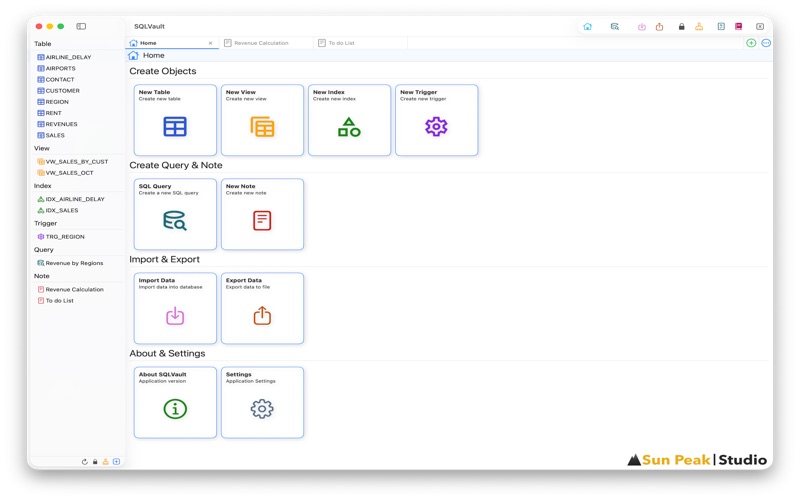Click the Index section header in sidebar
800x500 pixels.
click(x=43, y=186)
